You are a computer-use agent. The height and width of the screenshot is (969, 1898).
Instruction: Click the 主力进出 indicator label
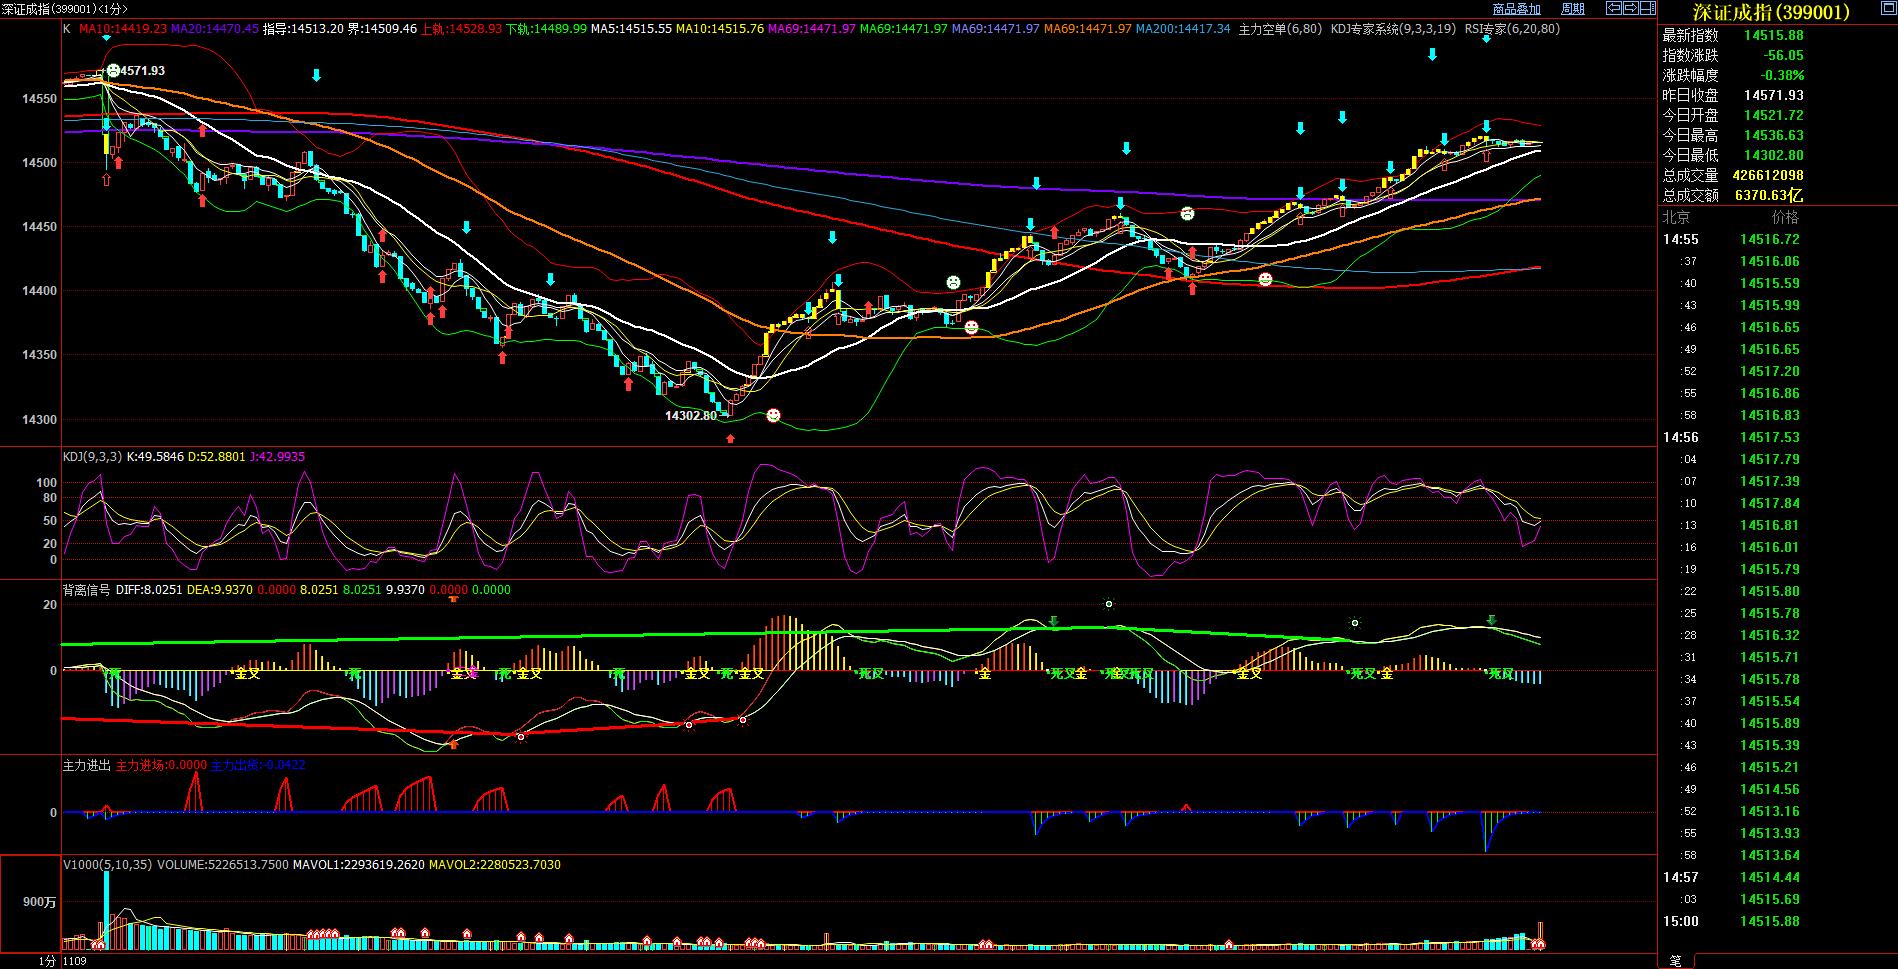point(86,765)
